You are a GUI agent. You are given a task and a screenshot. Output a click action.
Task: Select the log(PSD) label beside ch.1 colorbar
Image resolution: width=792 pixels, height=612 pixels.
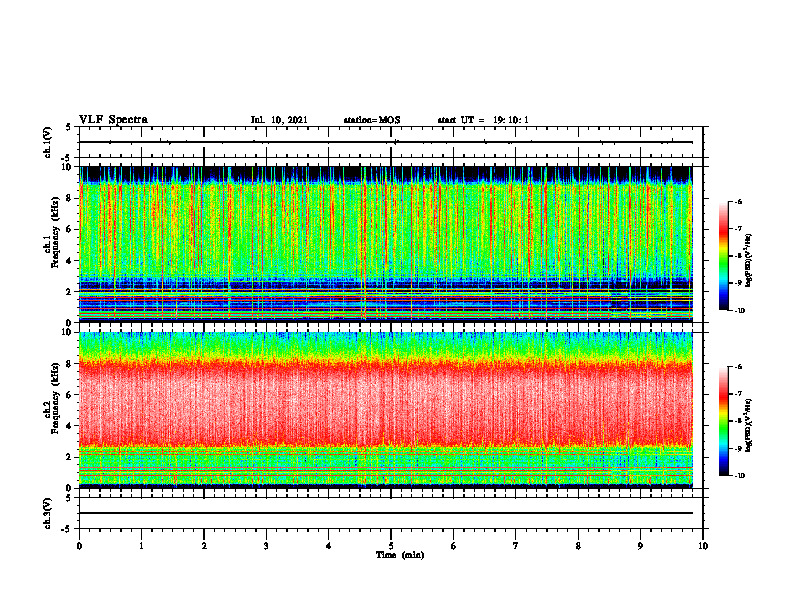coord(749,261)
